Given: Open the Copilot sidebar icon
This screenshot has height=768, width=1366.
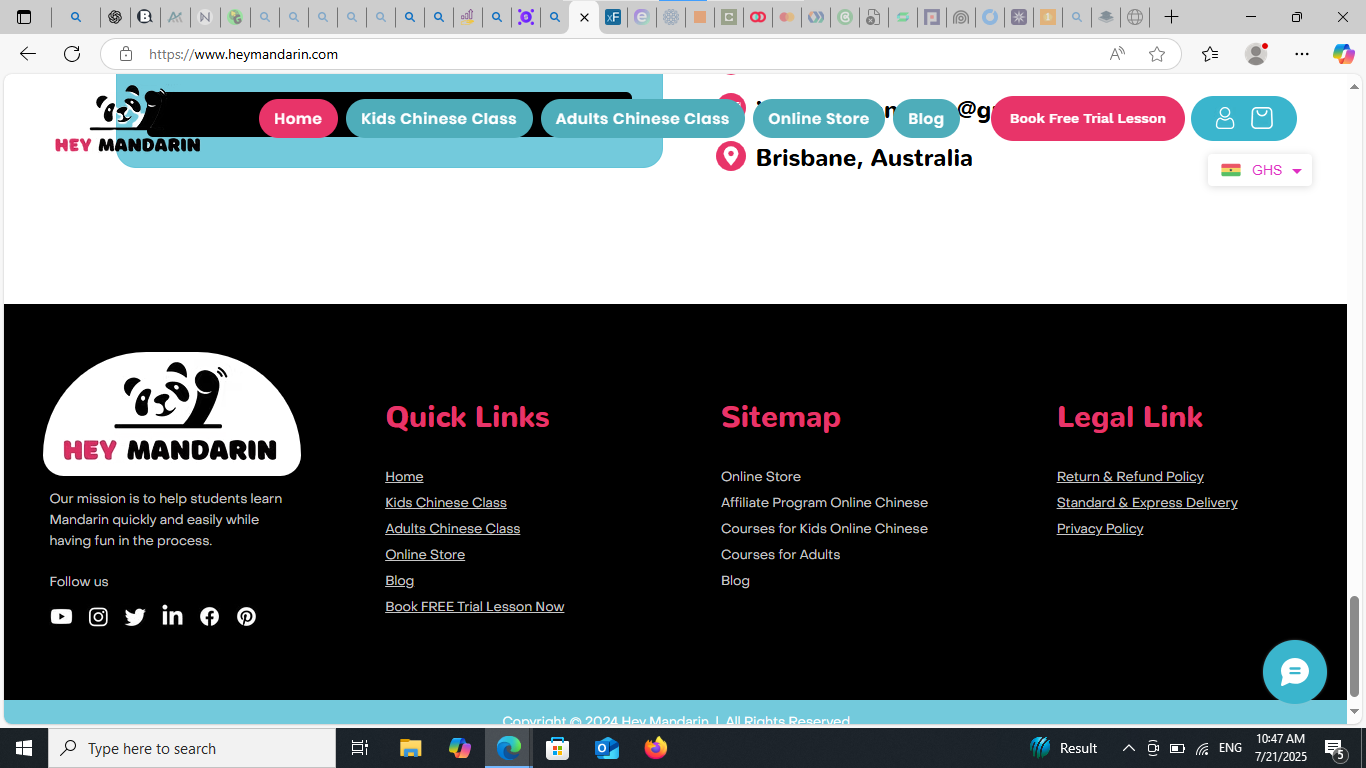Looking at the screenshot, I should (1344, 54).
